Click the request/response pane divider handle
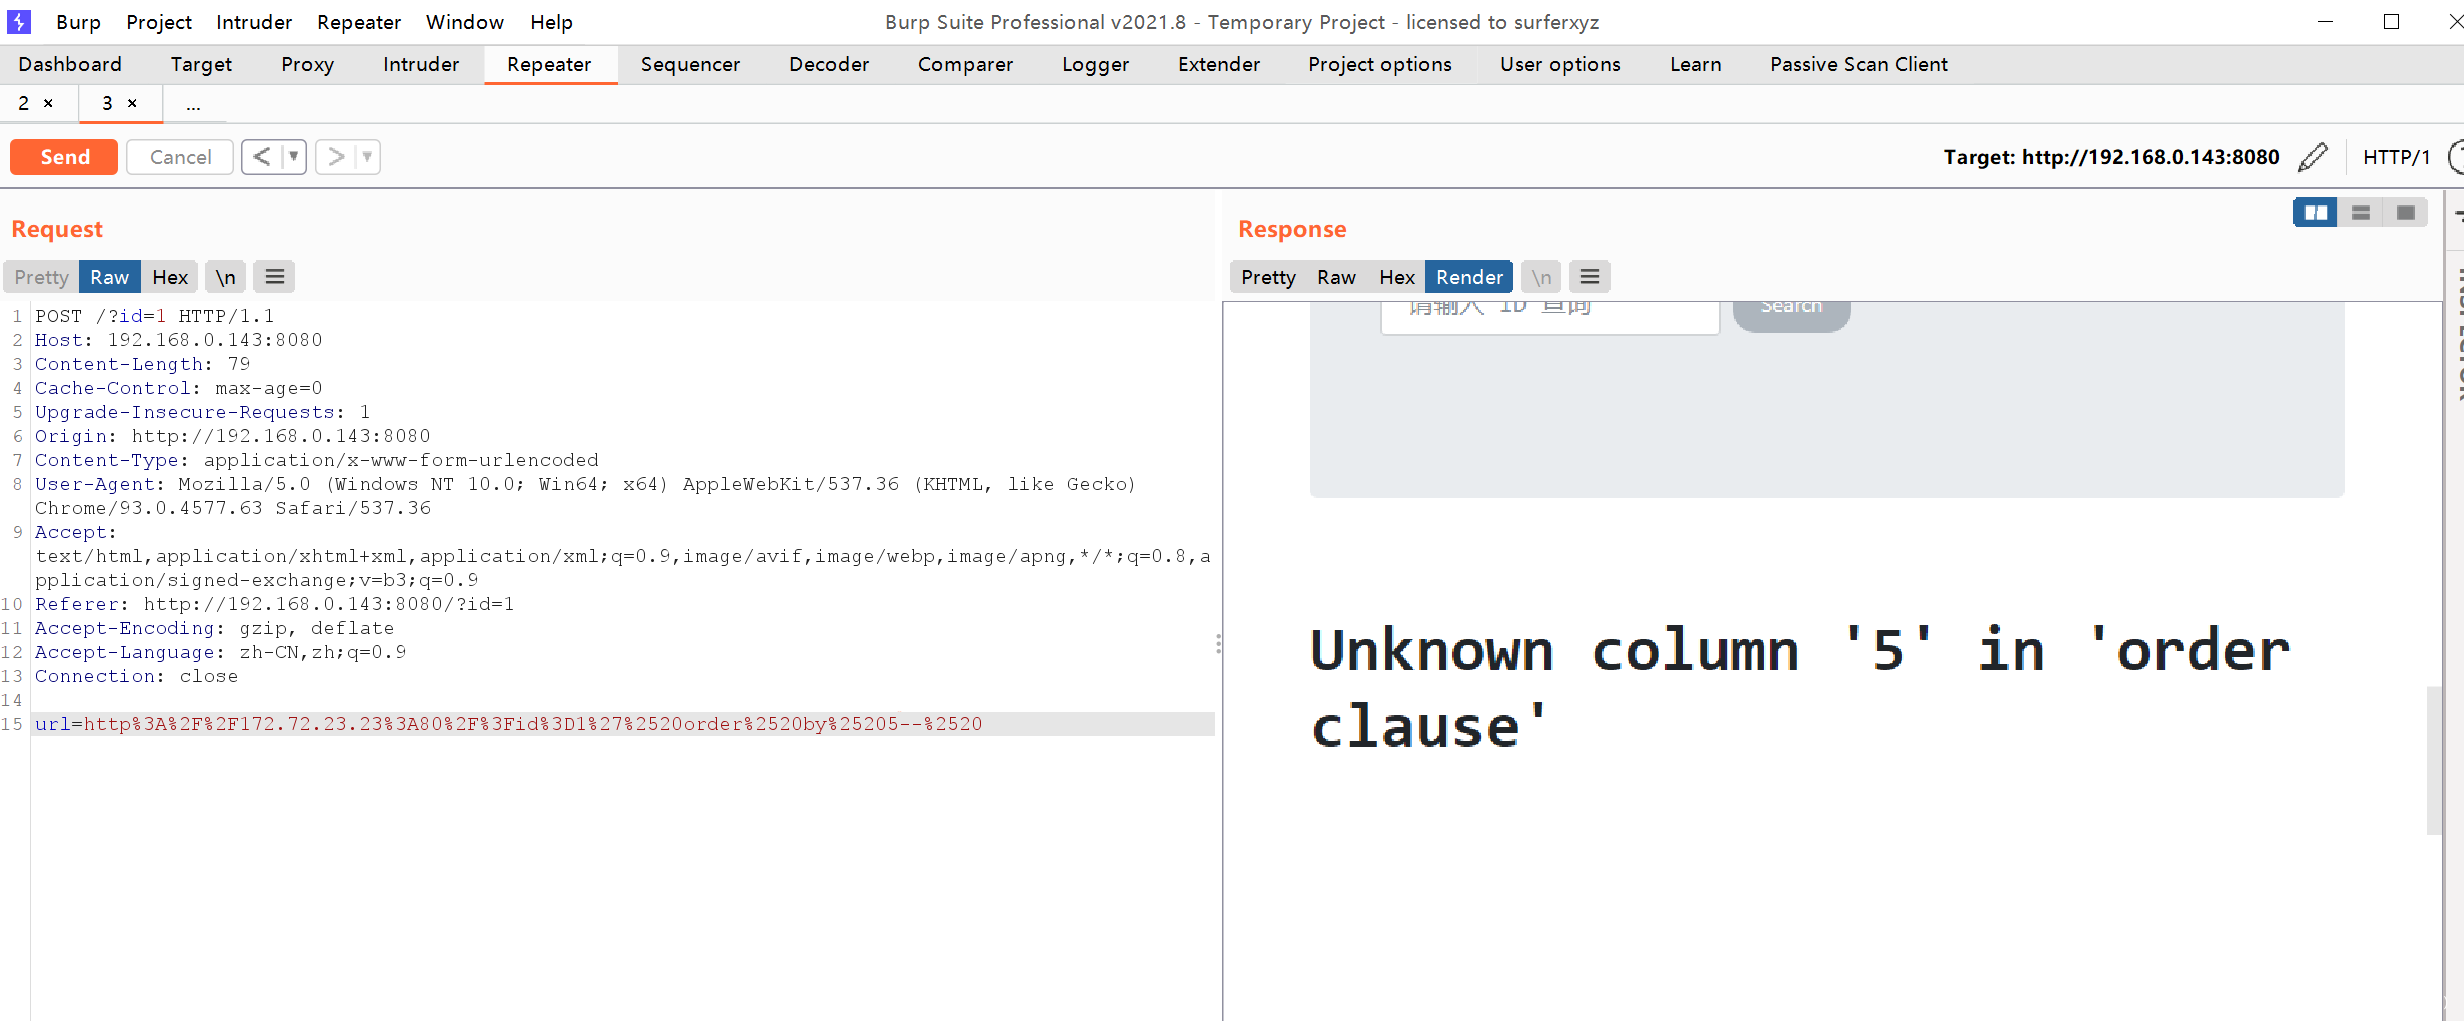The width and height of the screenshot is (2464, 1021). point(1218,644)
